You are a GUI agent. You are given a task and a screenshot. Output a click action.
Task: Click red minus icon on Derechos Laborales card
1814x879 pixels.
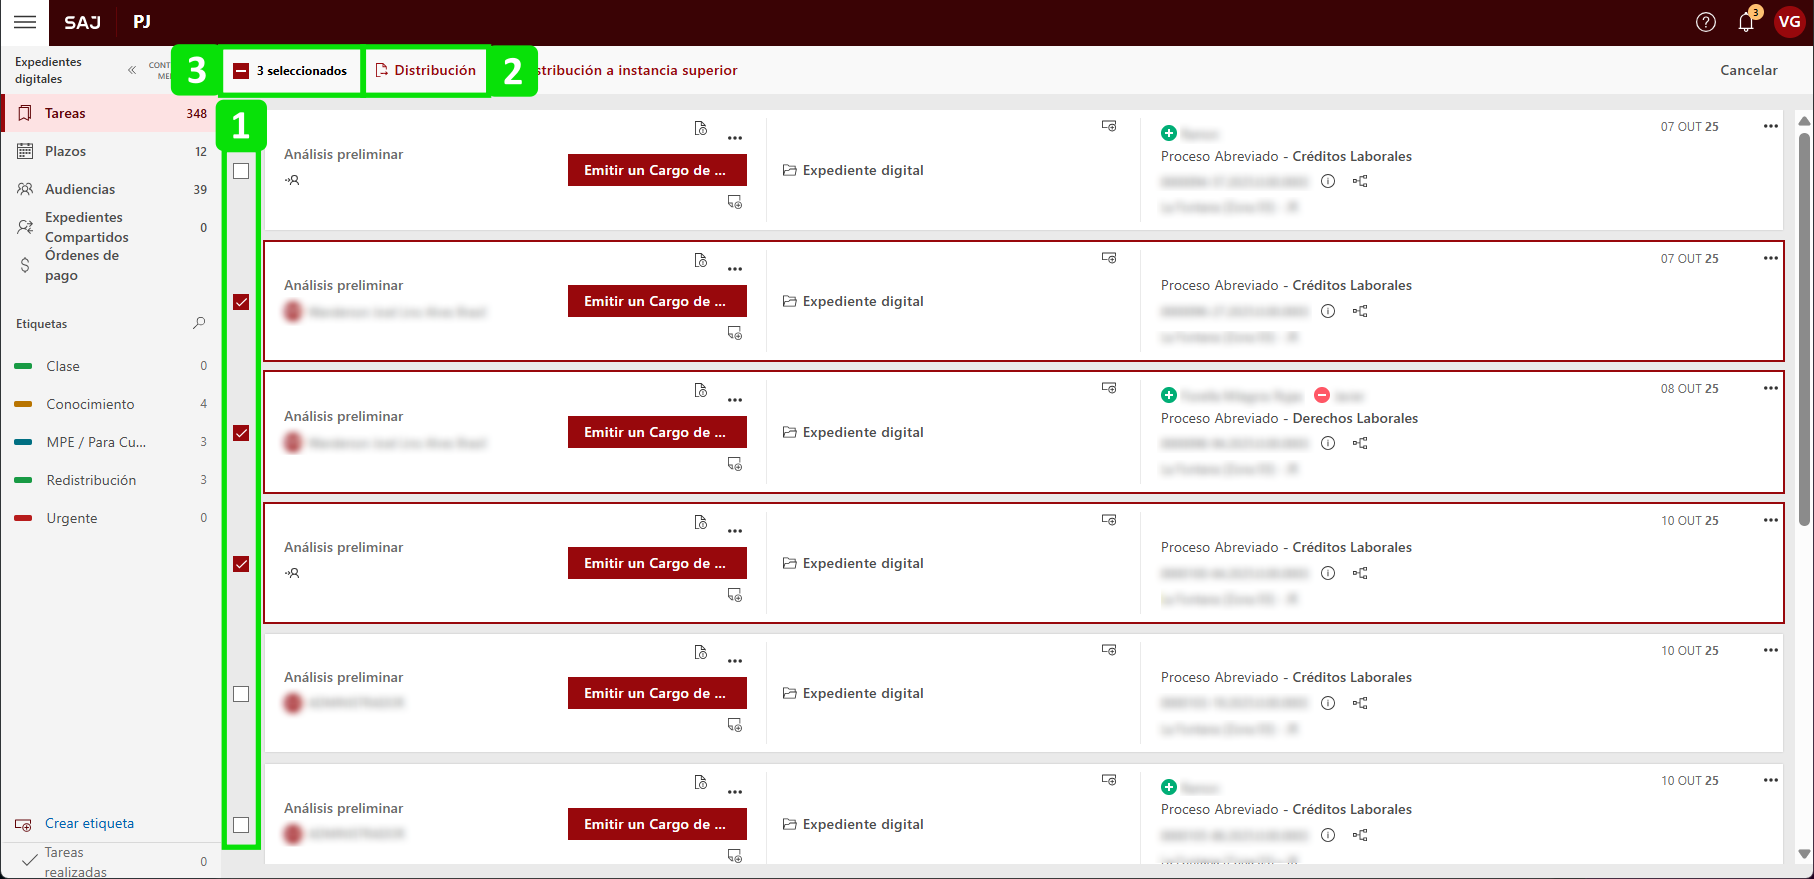point(1322,395)
